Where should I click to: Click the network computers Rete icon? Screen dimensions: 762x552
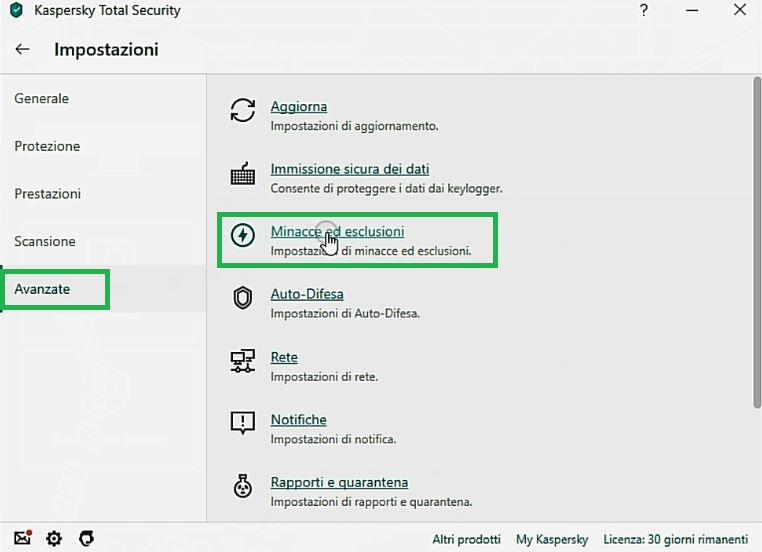point(242,361)
